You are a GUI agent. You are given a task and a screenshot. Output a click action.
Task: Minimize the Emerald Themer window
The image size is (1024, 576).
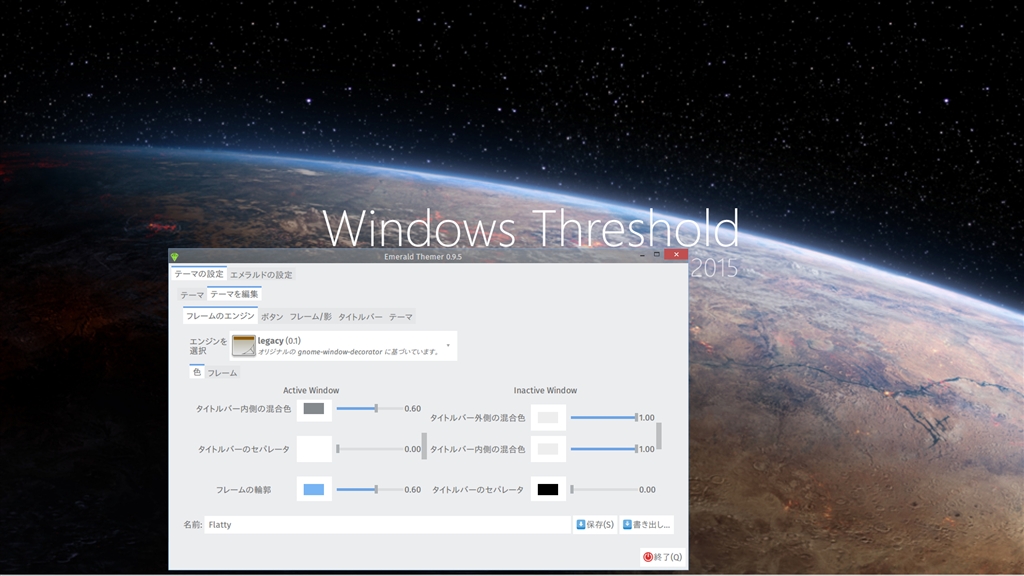(x=643, y=255)
